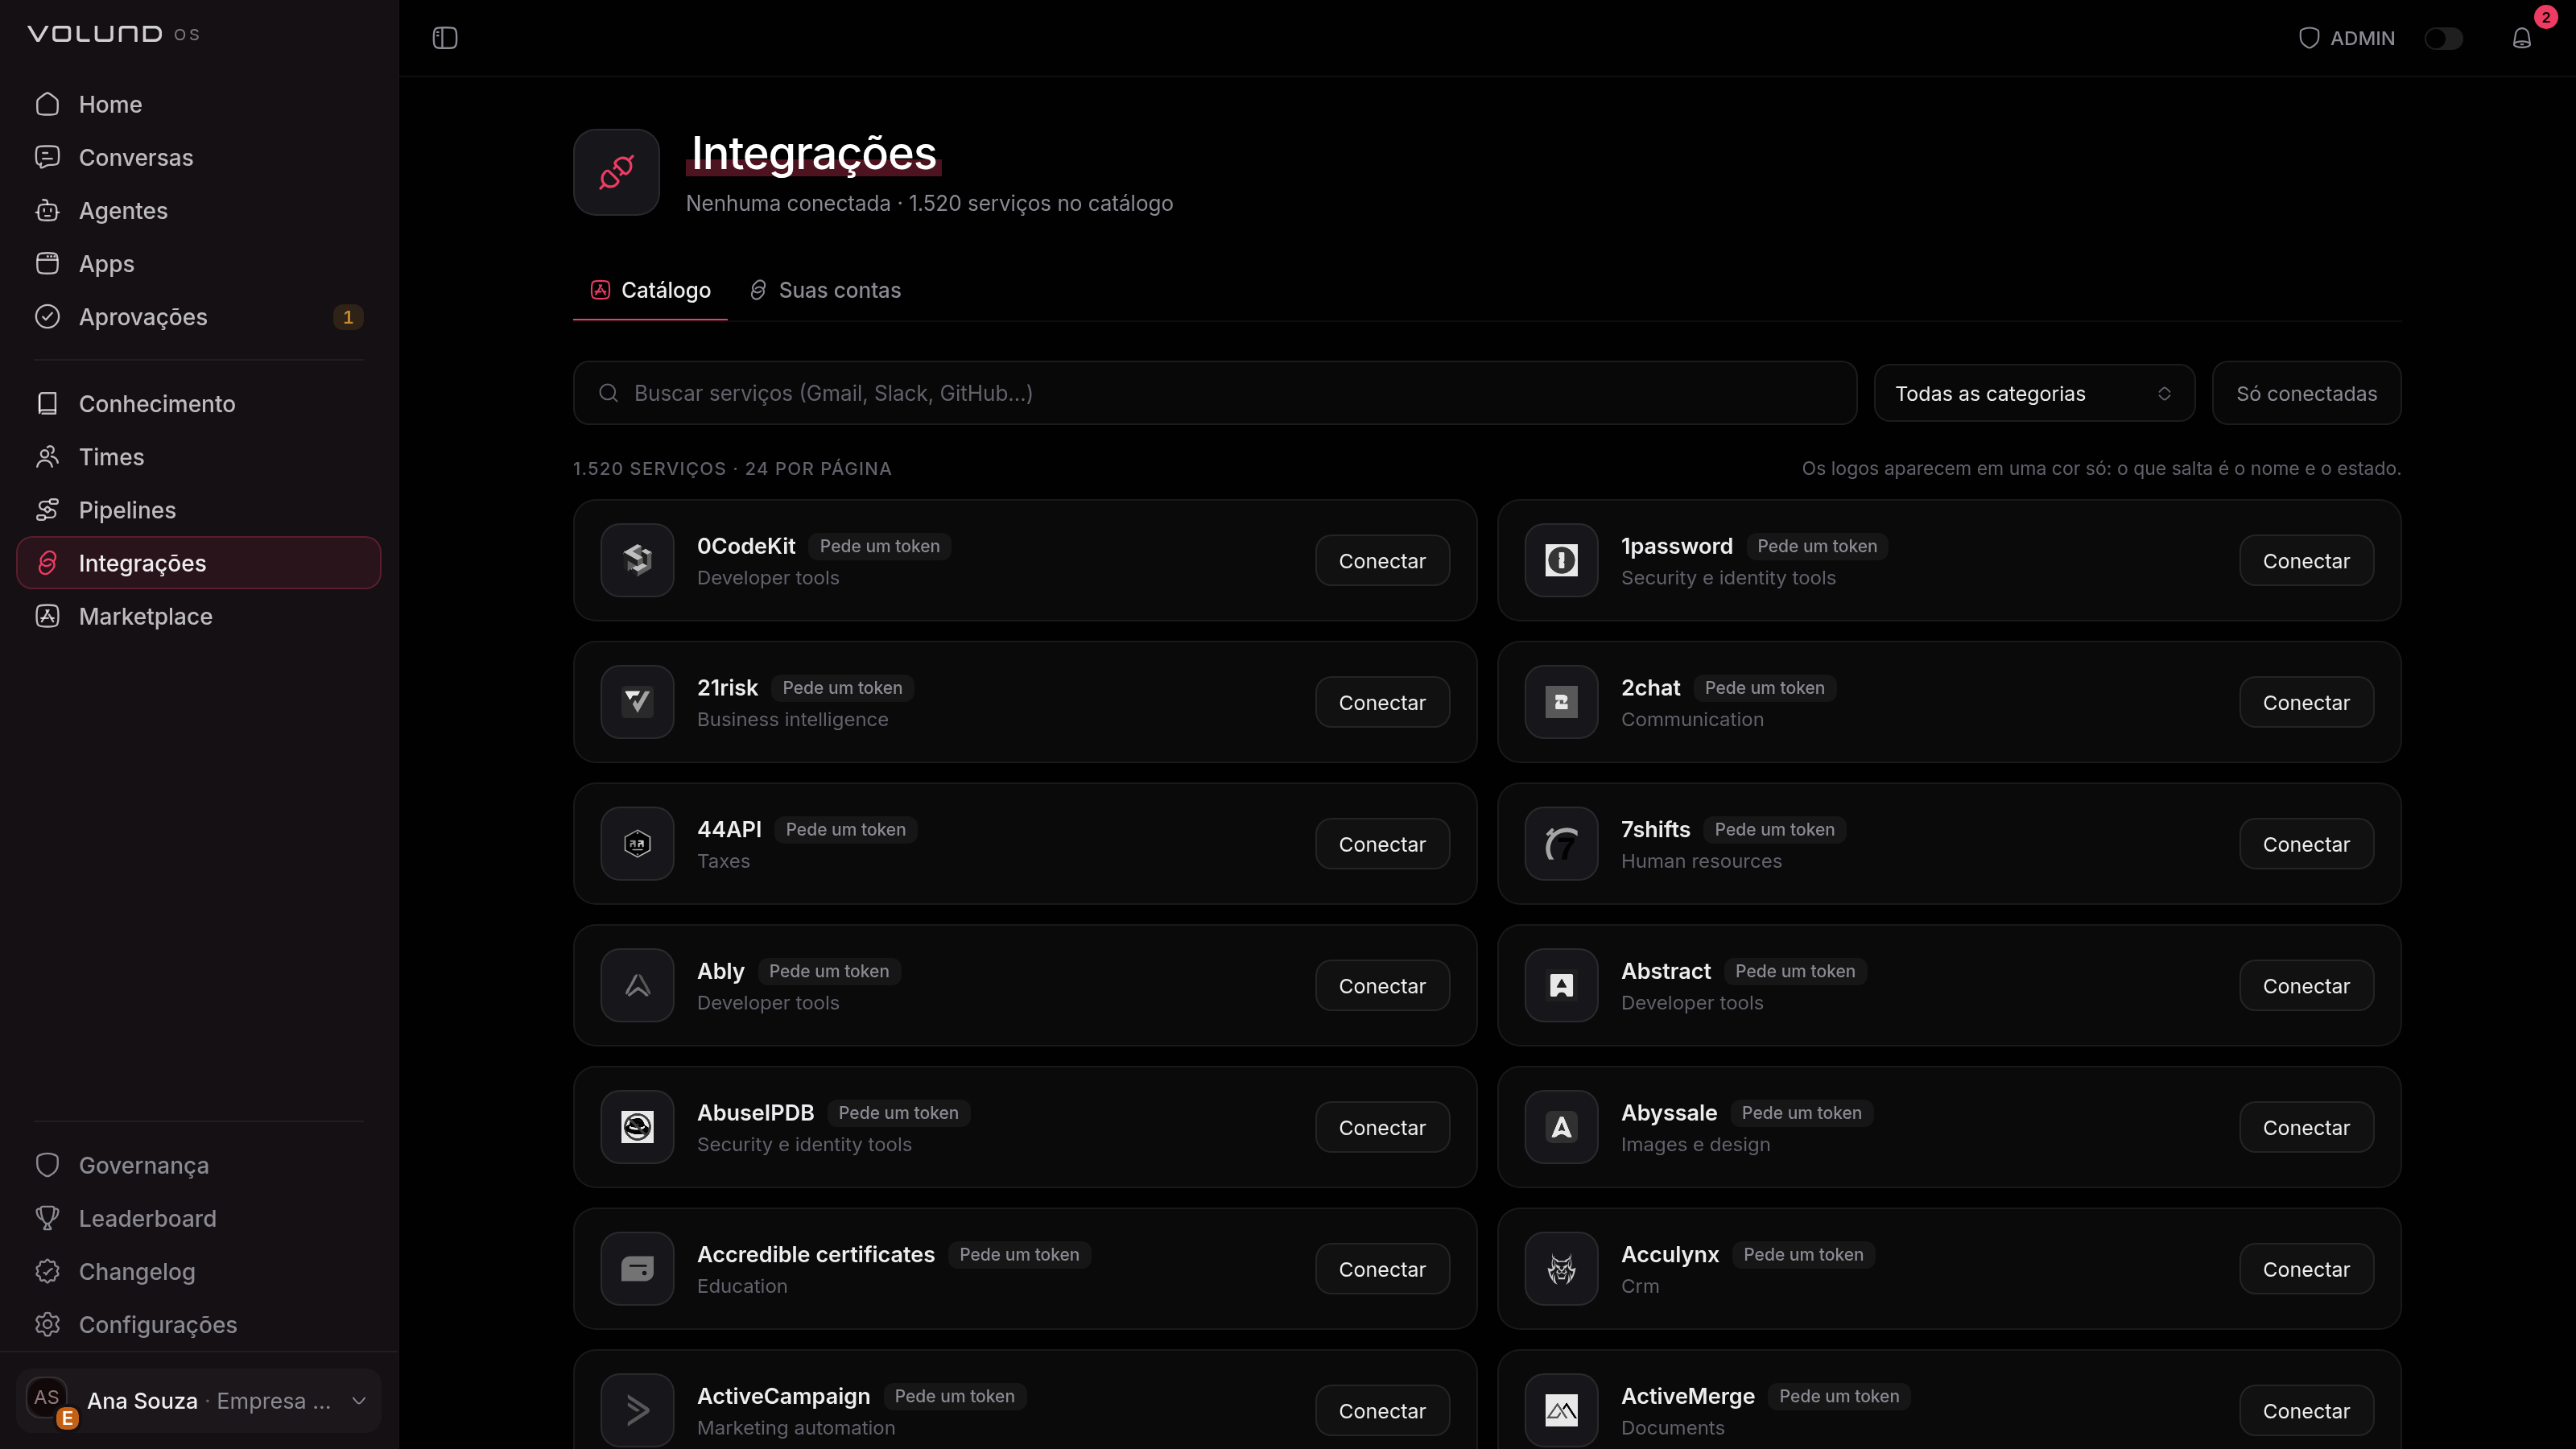
Task: Open Agentes in sidebar
Action: click(199, 210)
